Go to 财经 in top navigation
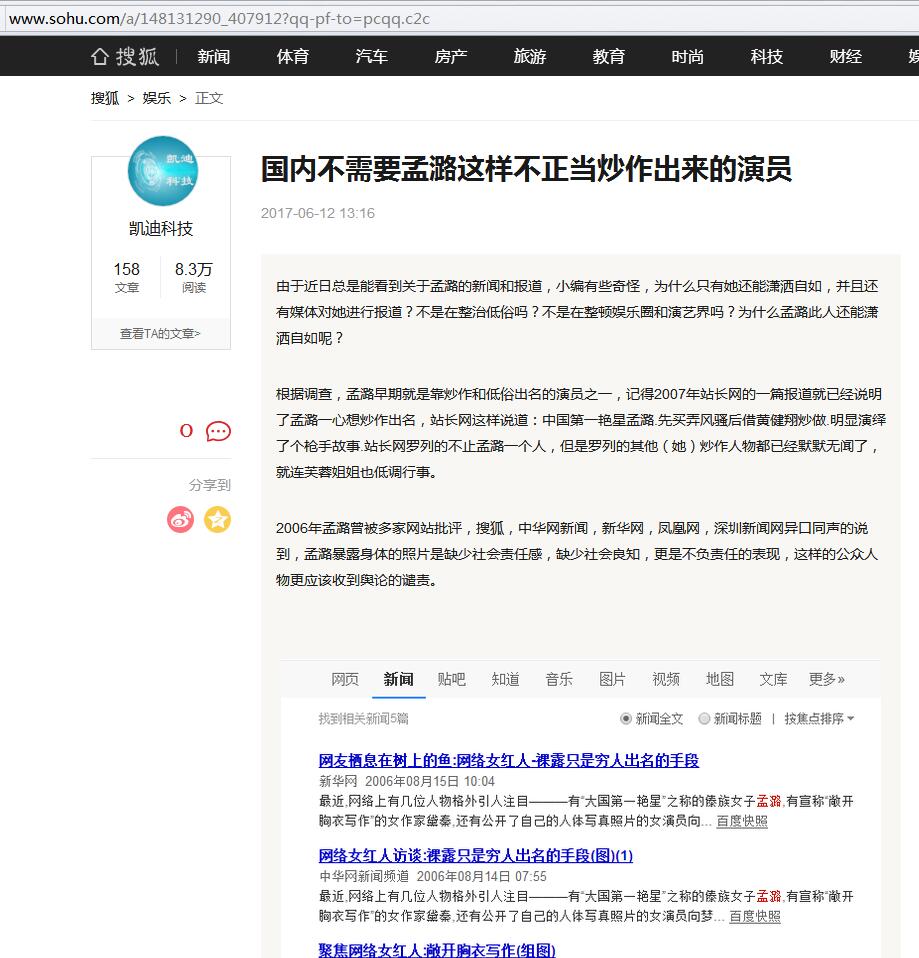 tap(846, 57)
